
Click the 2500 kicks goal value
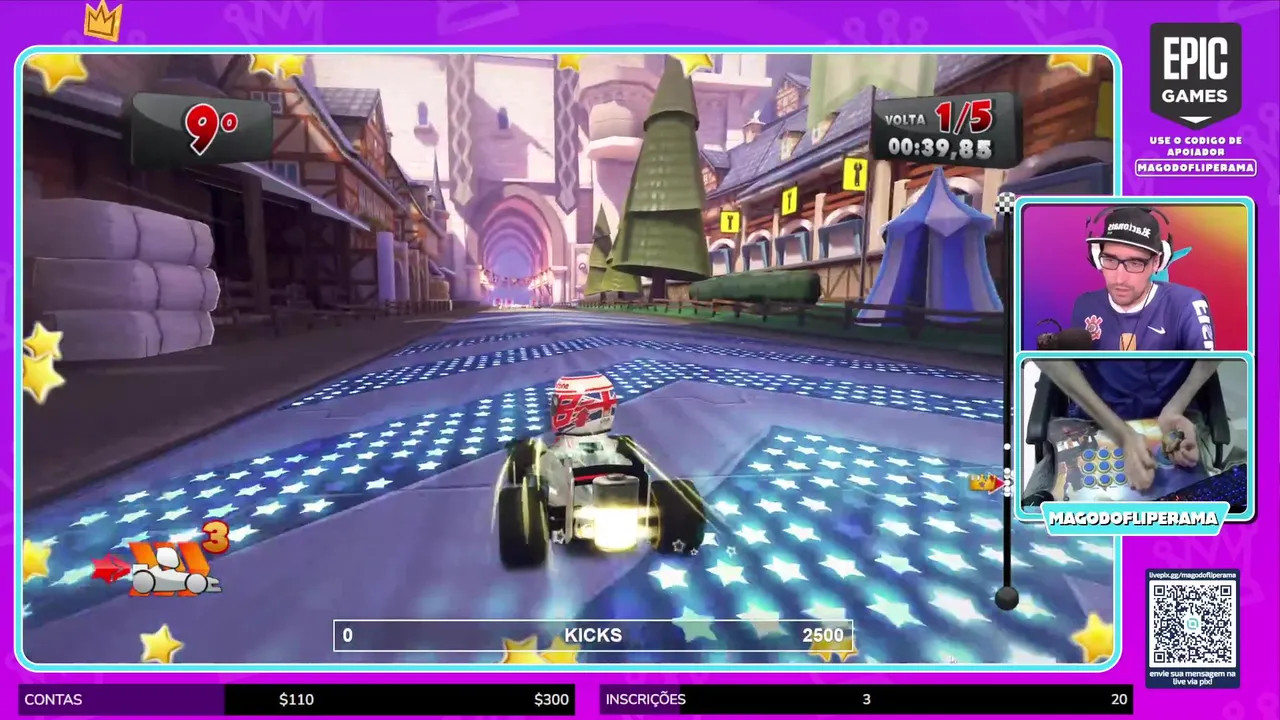(823, 635)
